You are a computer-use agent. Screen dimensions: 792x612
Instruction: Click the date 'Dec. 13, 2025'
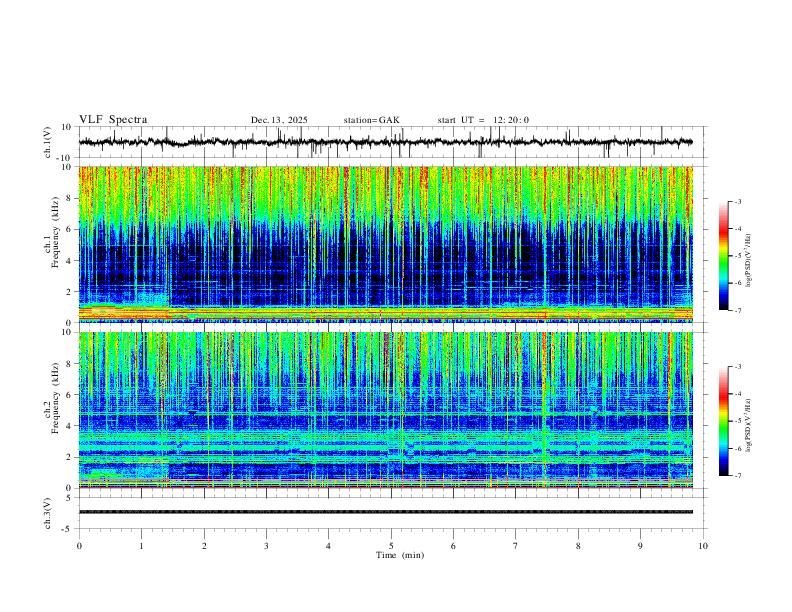(x=279, y=120)
